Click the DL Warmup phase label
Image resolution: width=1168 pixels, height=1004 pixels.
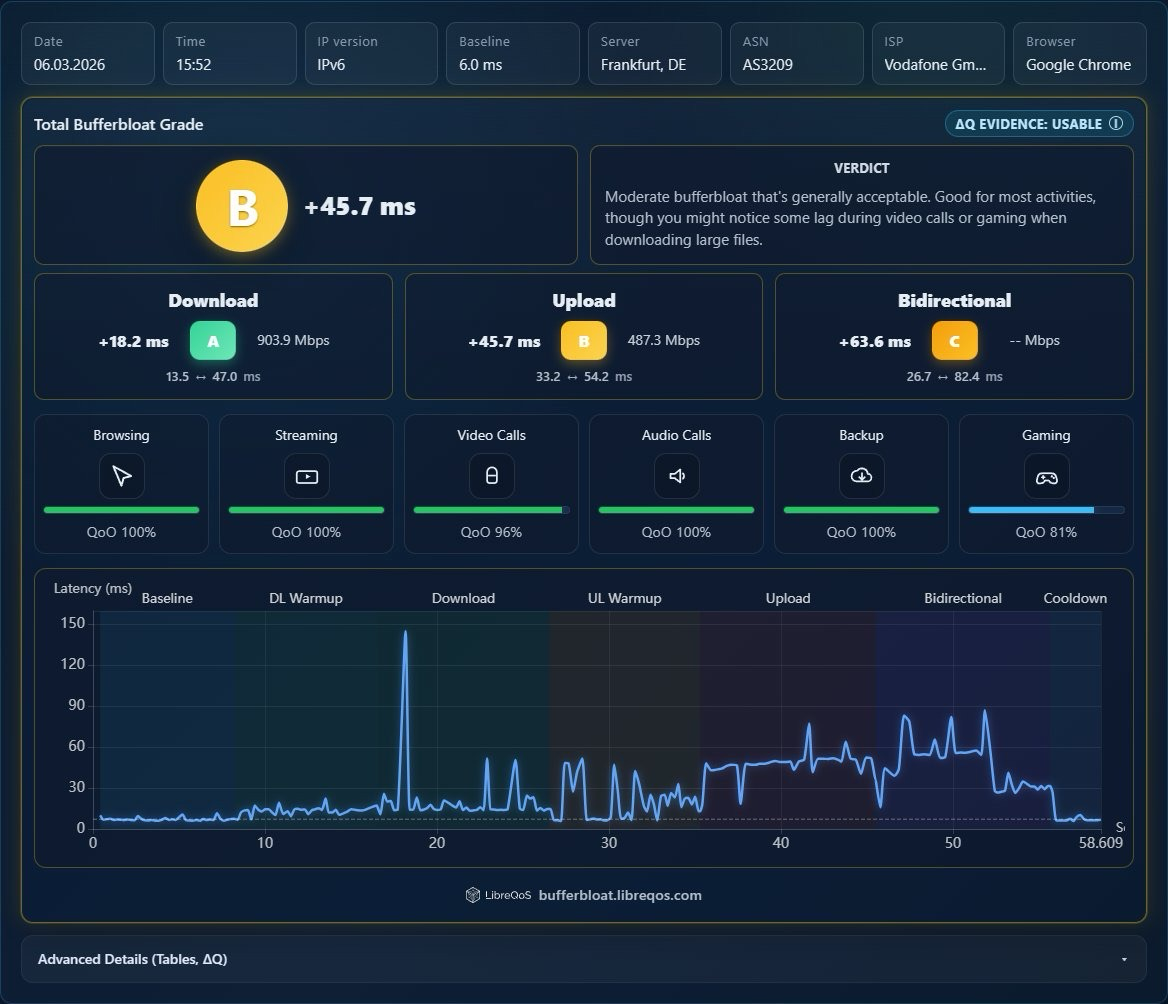point(305,598)
